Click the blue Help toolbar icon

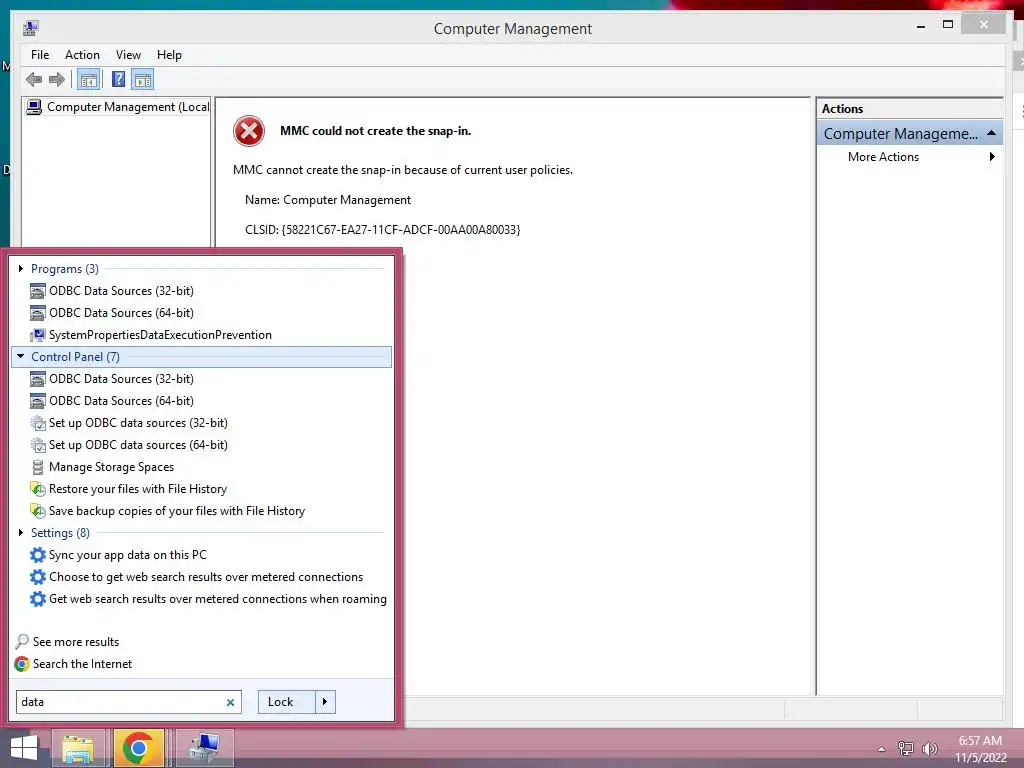(x=118, y=80)
